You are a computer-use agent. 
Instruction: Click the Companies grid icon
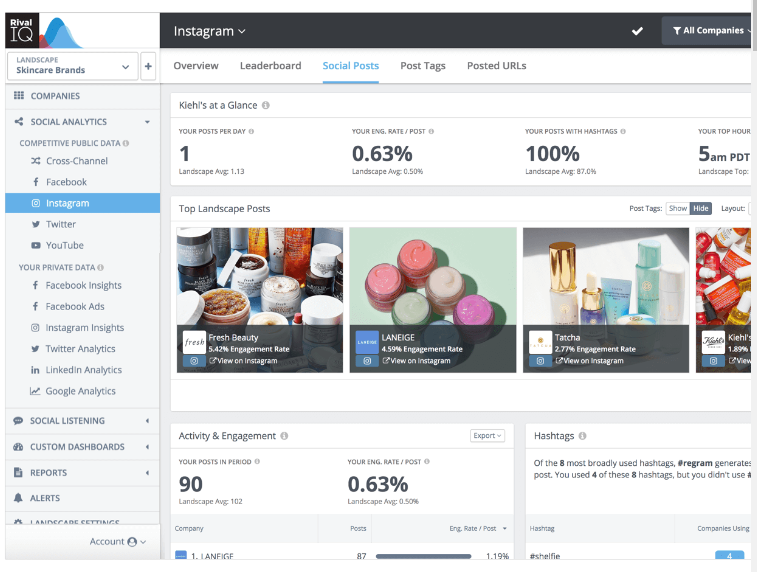click(19, 95)
